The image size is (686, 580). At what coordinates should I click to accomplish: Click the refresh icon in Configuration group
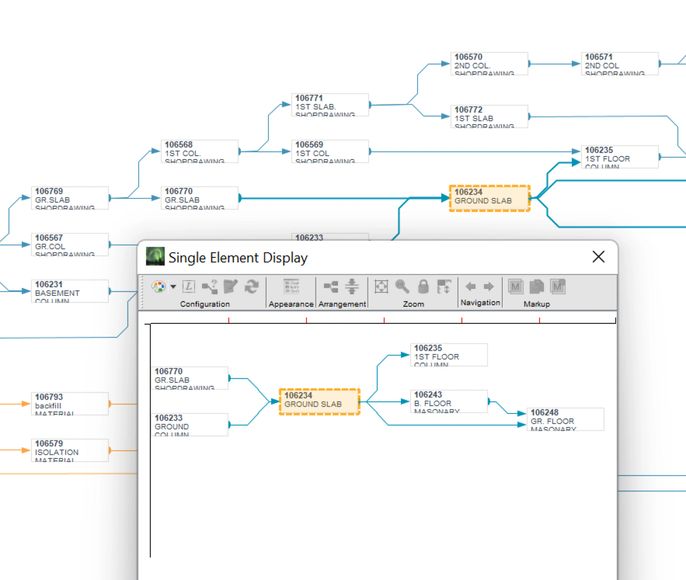pos(251,286)
